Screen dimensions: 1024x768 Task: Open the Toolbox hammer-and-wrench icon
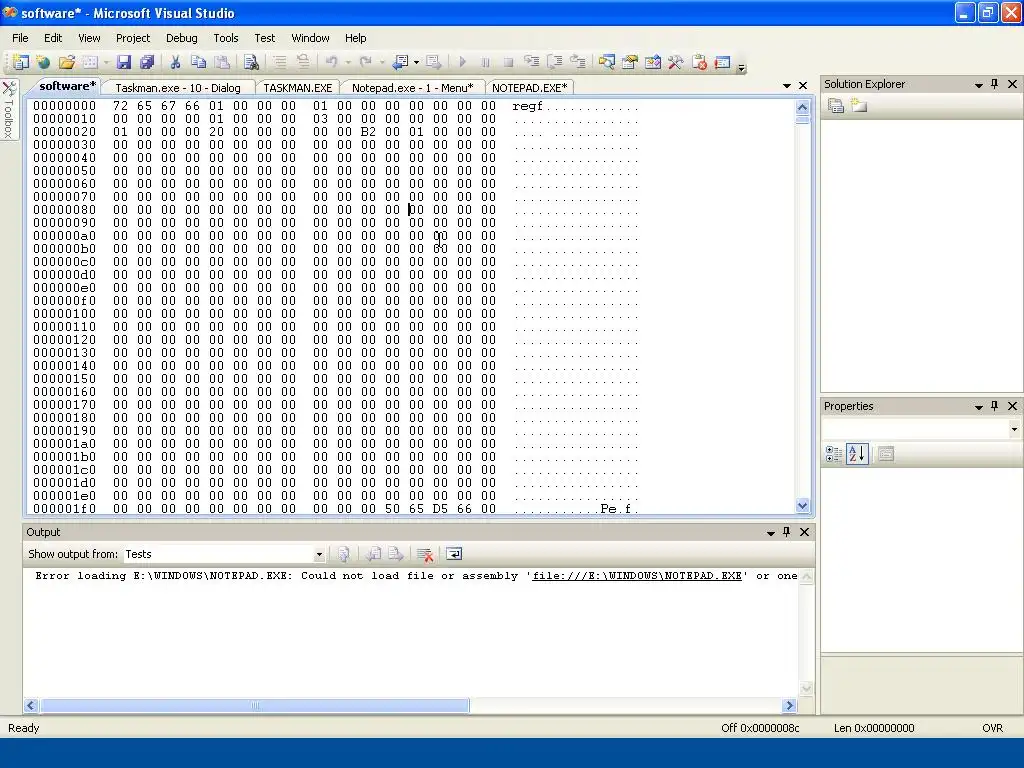coord(676,62)
